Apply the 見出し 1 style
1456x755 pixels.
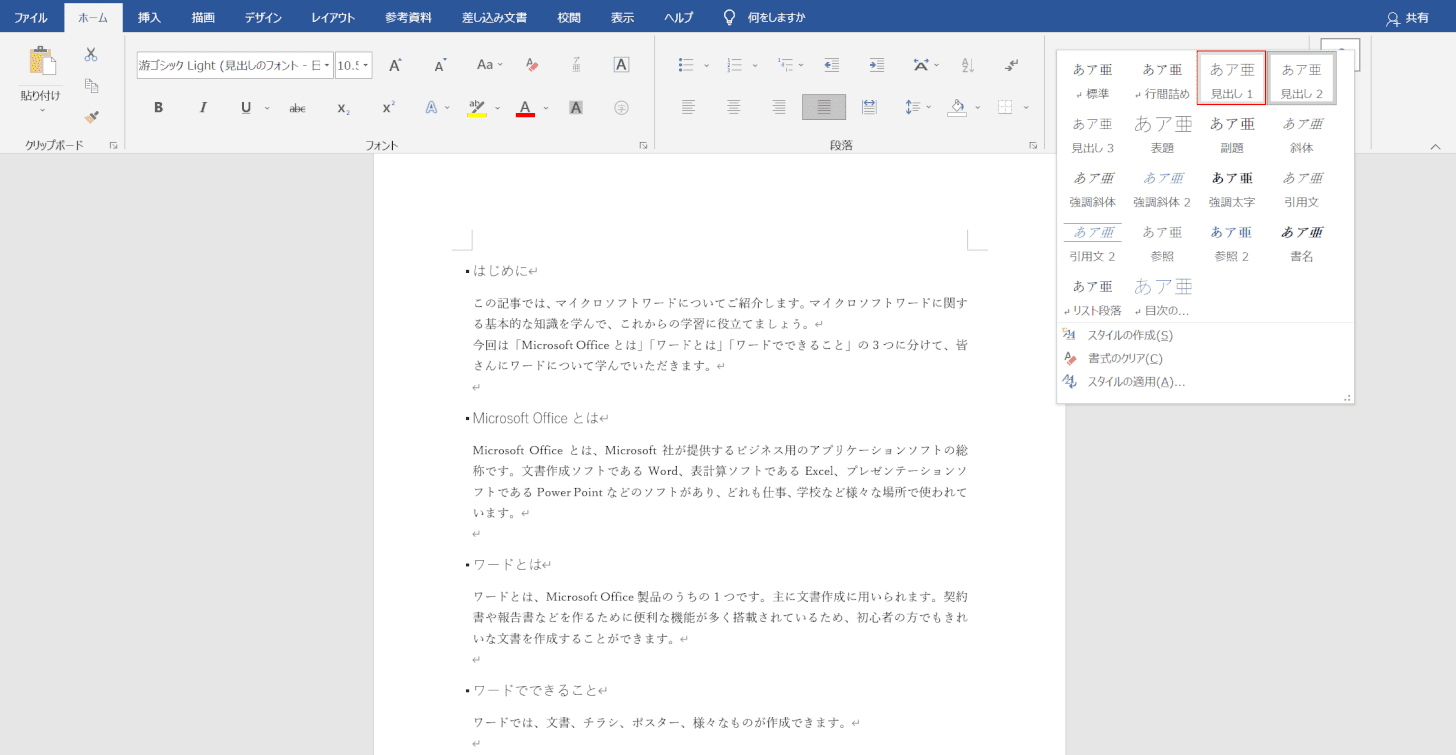click(x=1231, y=78)
